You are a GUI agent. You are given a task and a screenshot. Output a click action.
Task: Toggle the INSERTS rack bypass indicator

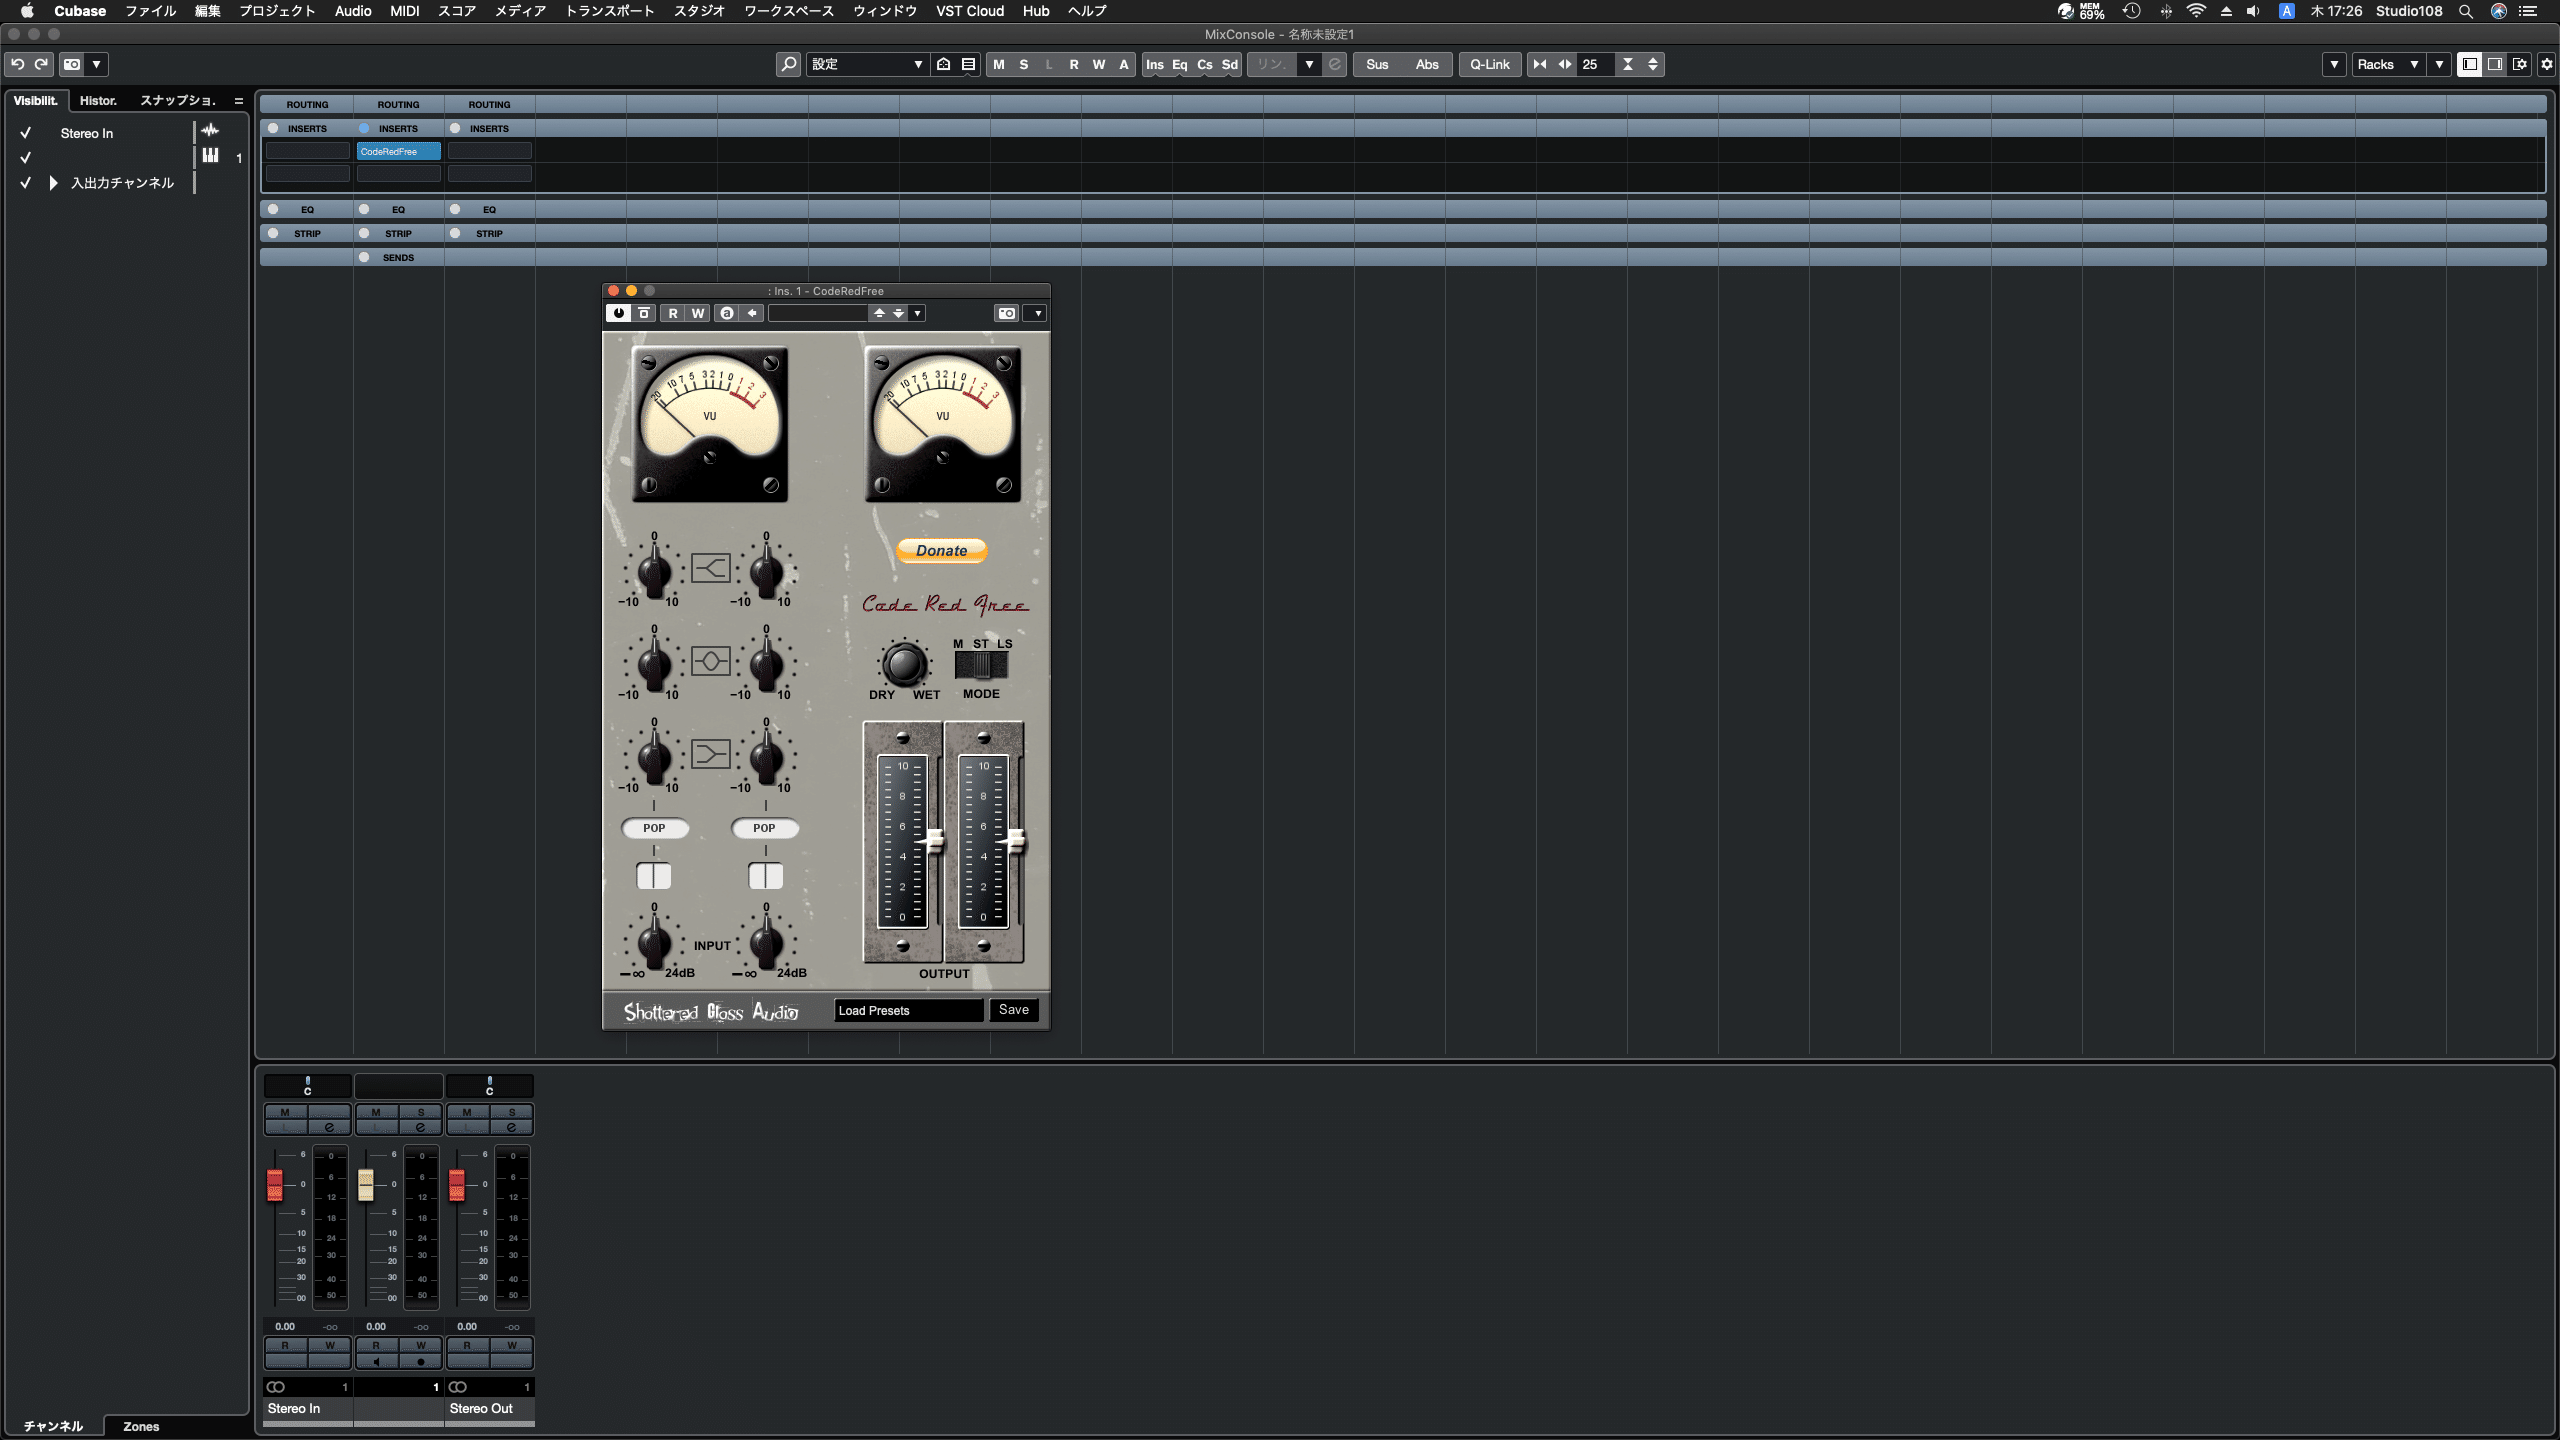(365, 128)
